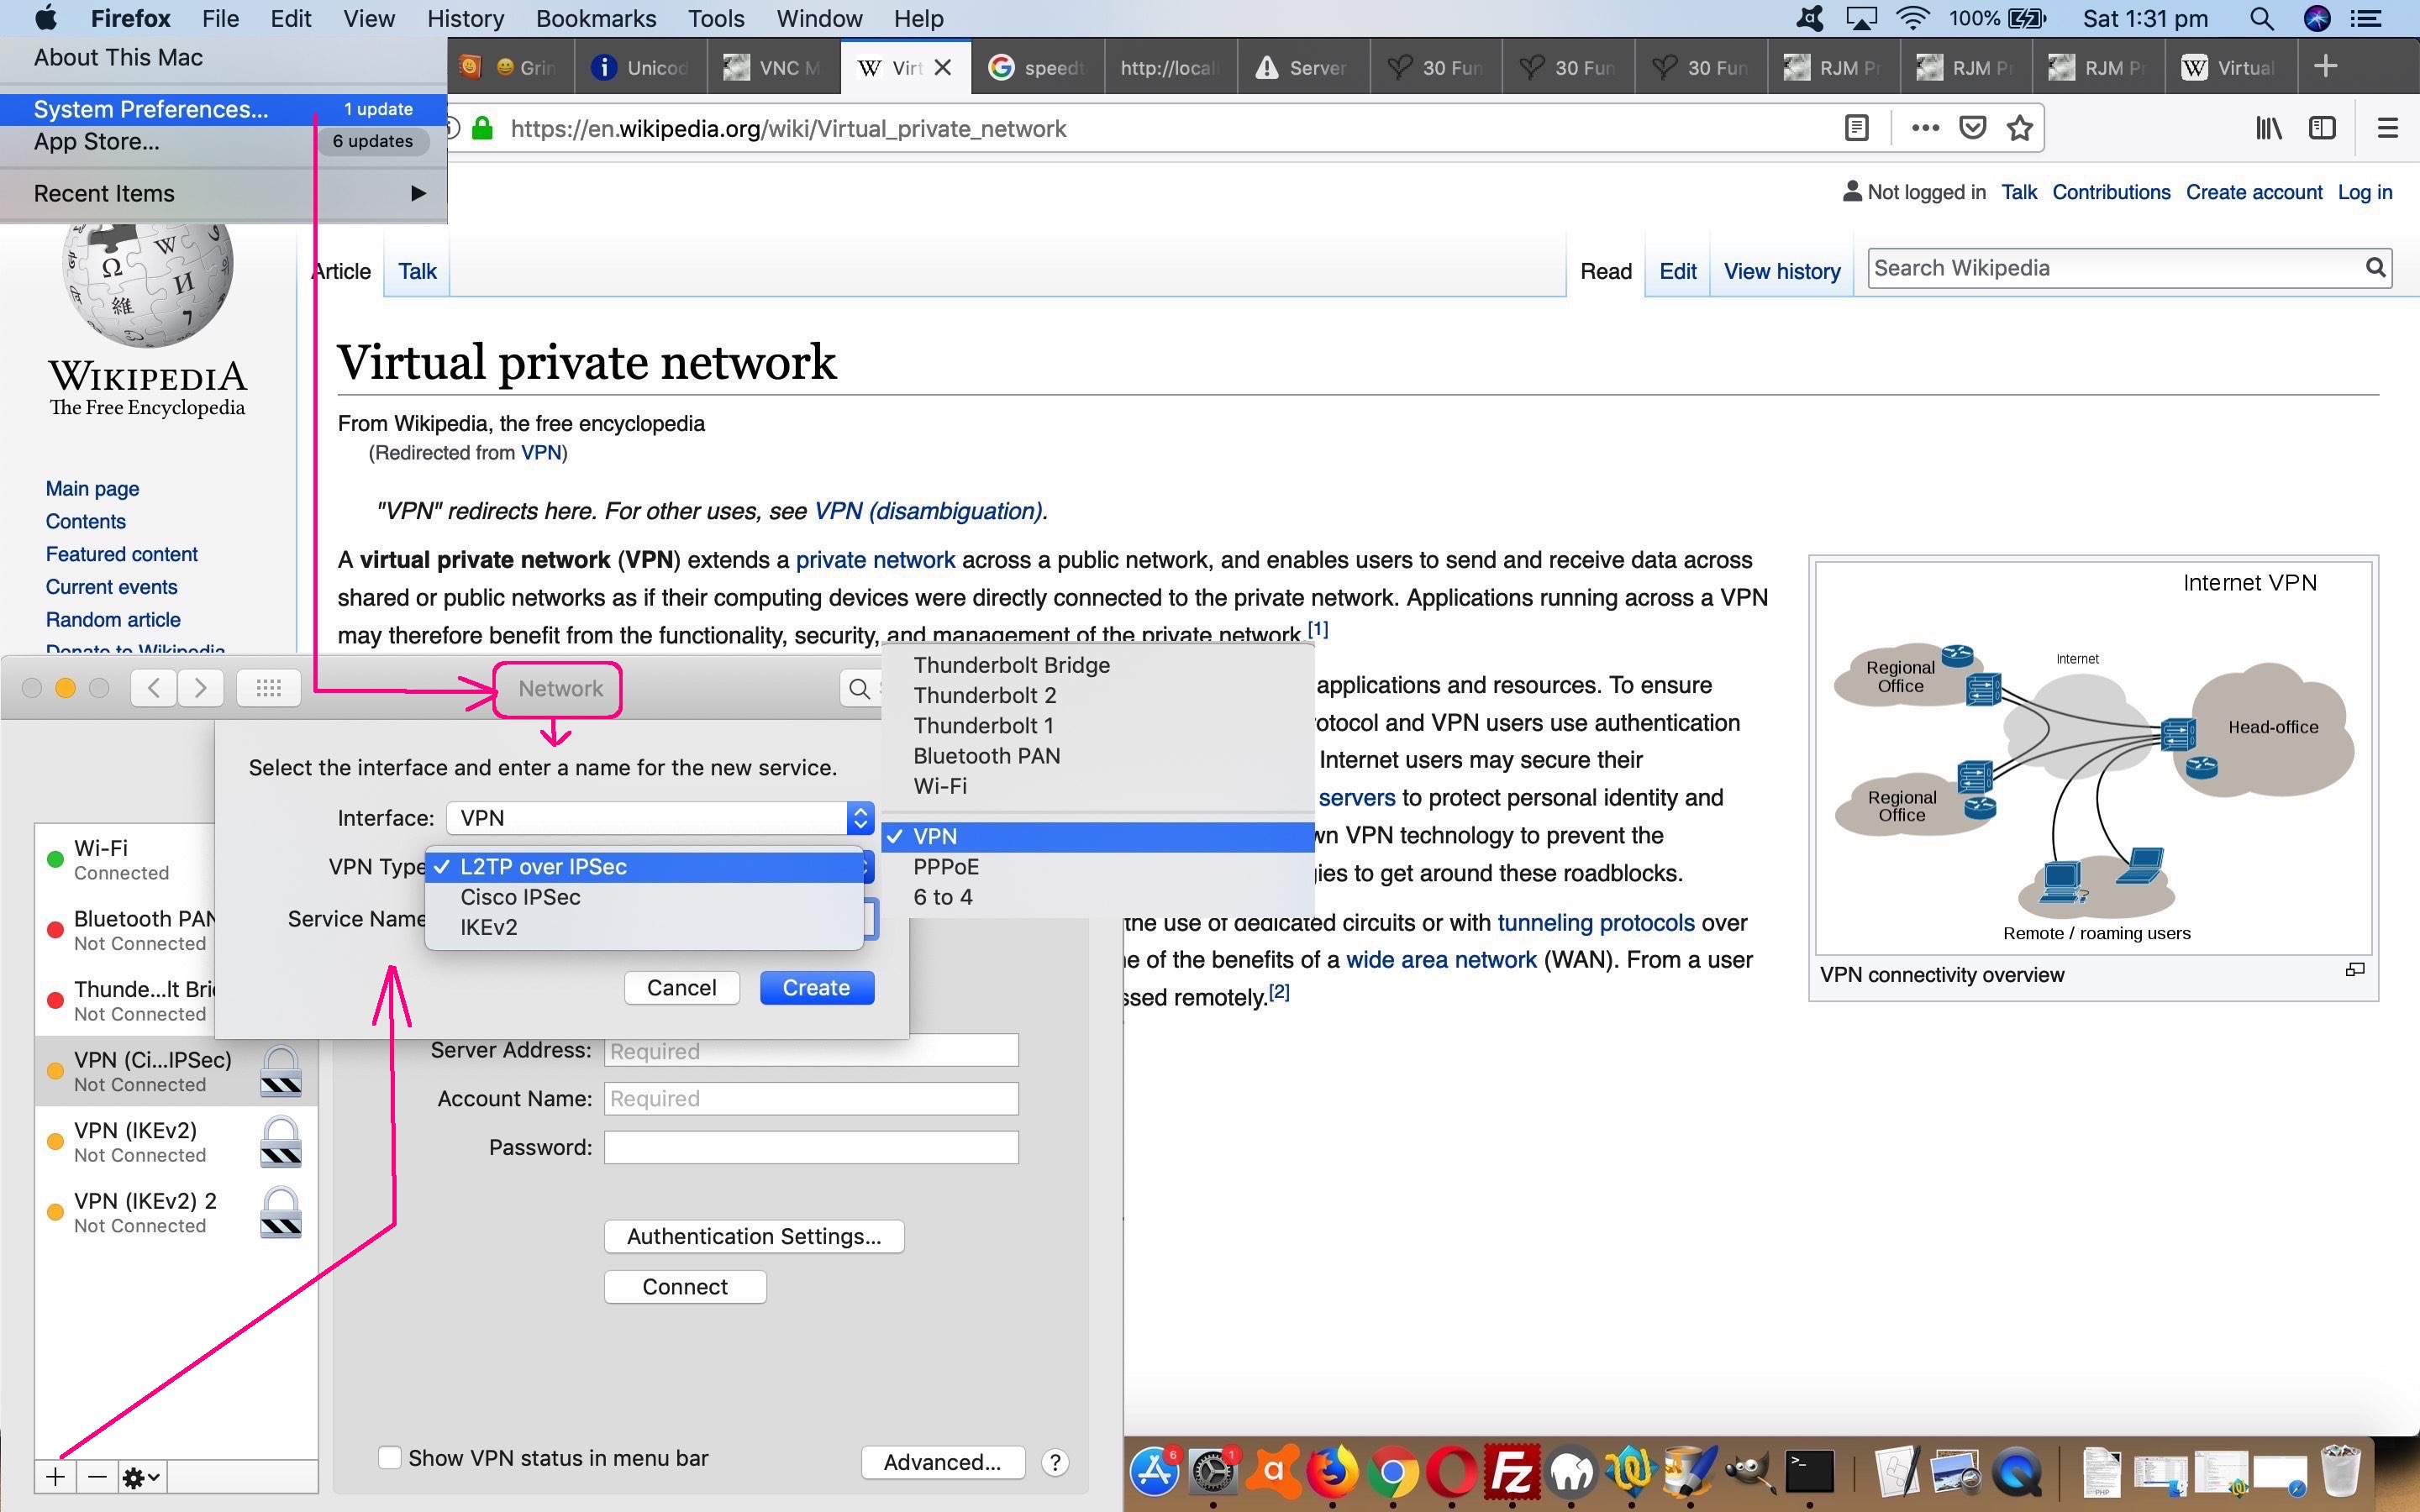Image resolution: width=2420 pixels, height=1512 pixels.
Task: Cancel the new service dialog
Action: [682, 988]
